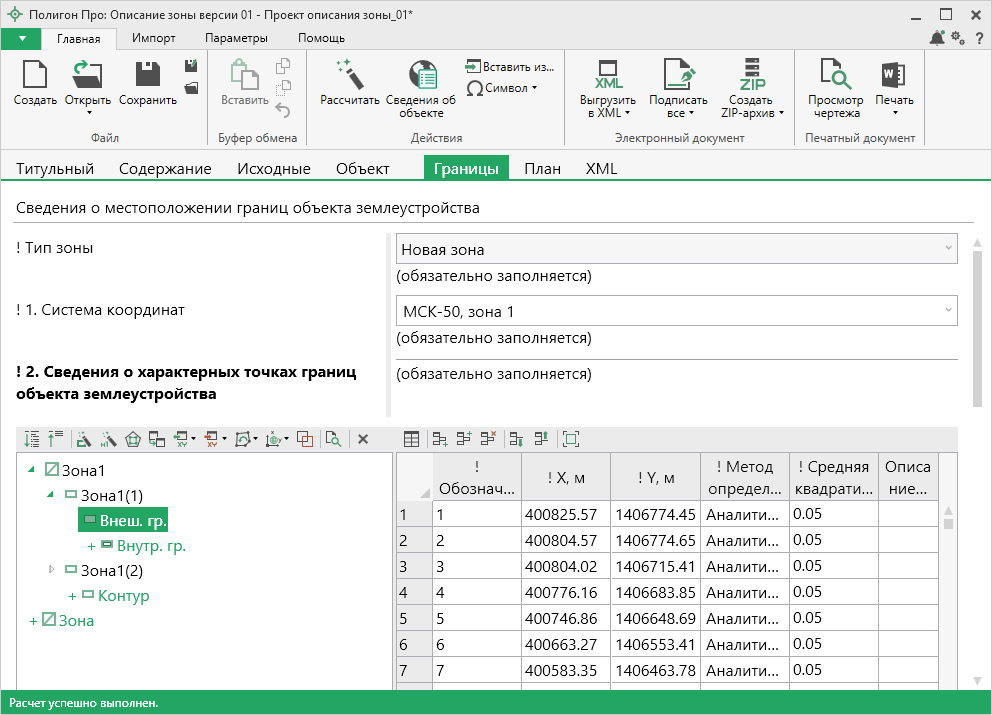Viewport: 992px width, 715px height.
Task: Open Сведения об объекте
Action: (421, 76)
